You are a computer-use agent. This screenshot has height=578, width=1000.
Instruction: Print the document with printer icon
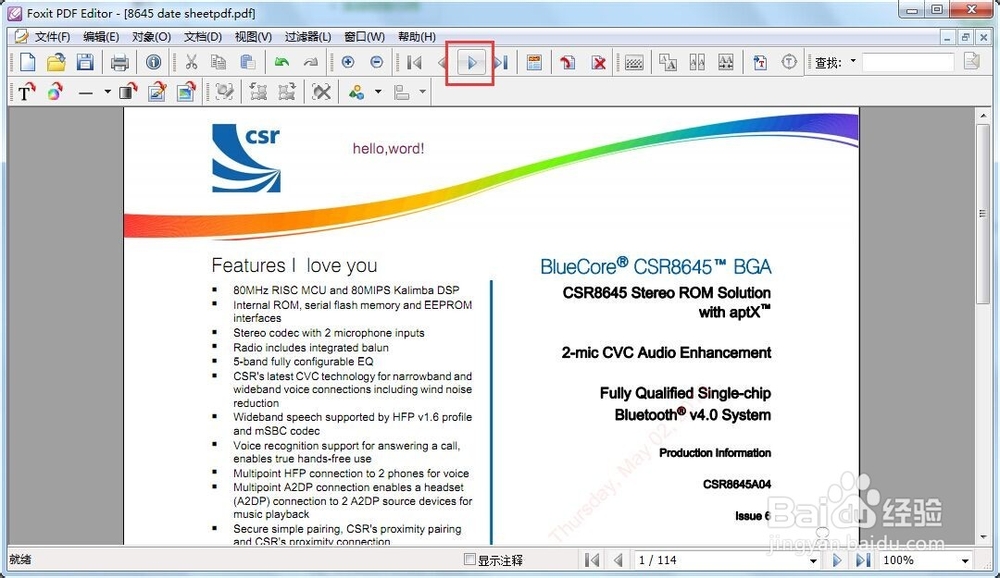coord(119,63)
